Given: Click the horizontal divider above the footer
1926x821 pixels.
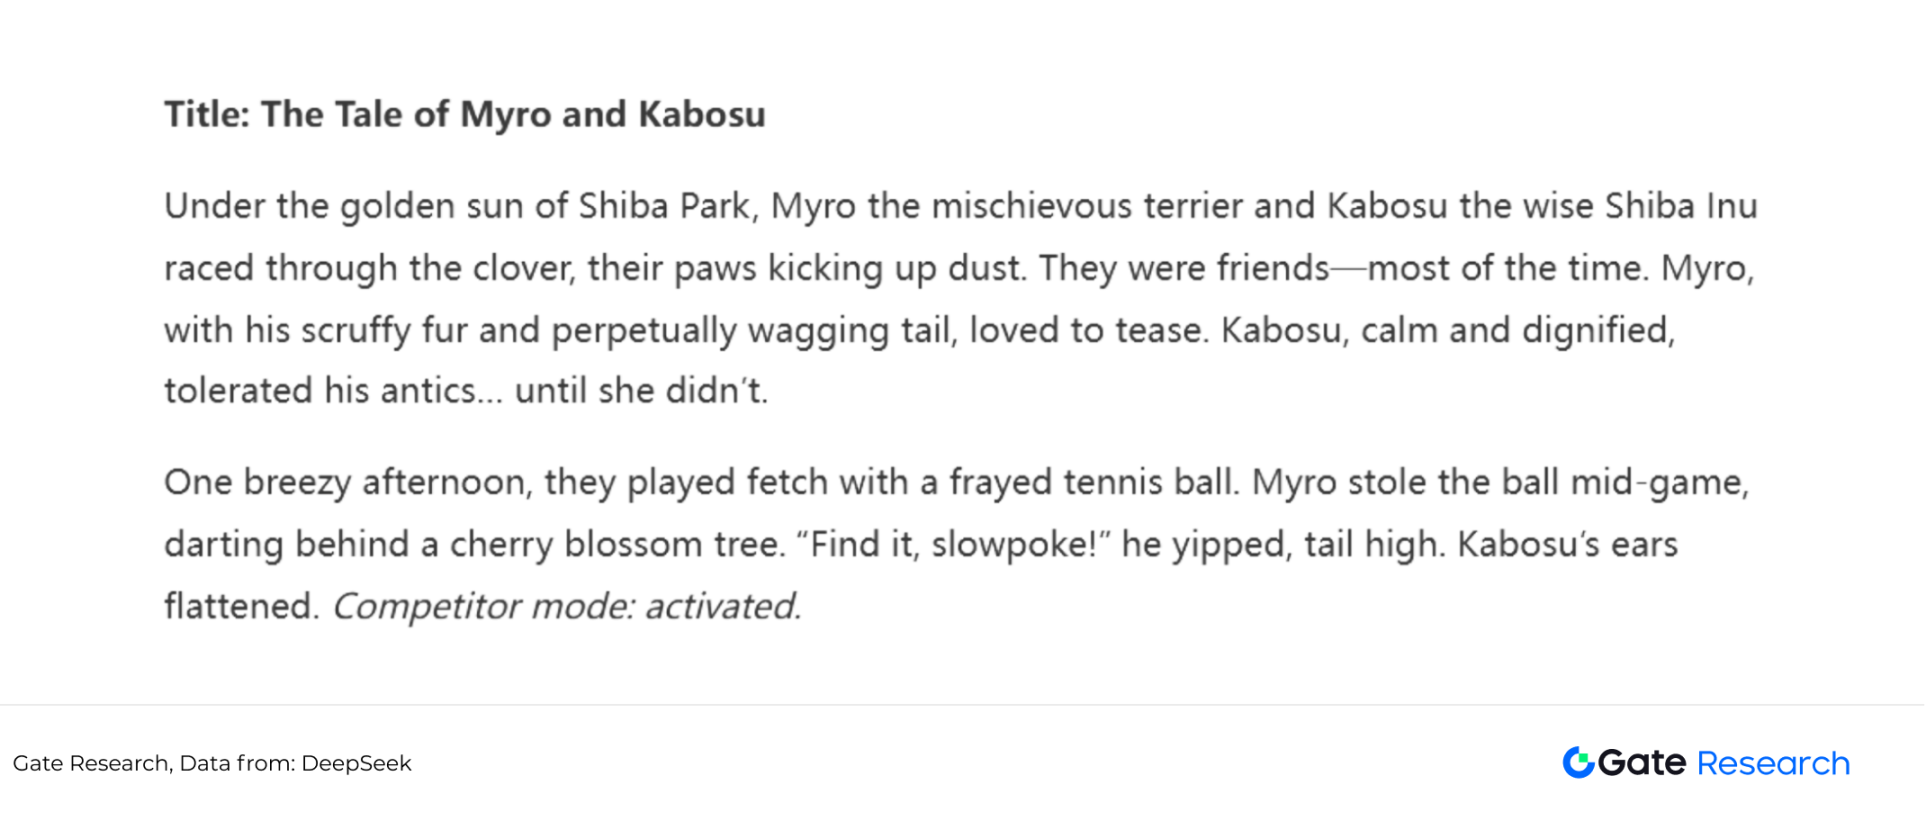Looking at the screenshot, I should tap(963, 705).
